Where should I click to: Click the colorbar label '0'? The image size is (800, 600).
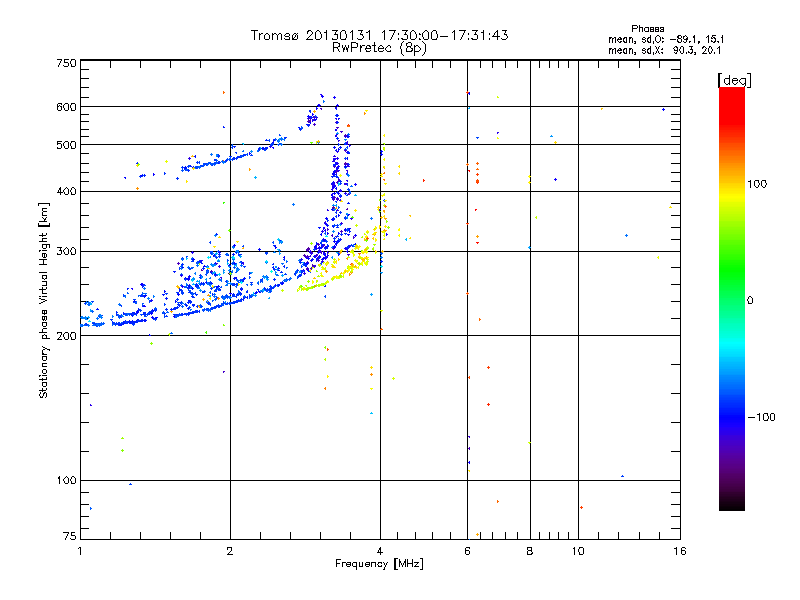click(750, 301)
